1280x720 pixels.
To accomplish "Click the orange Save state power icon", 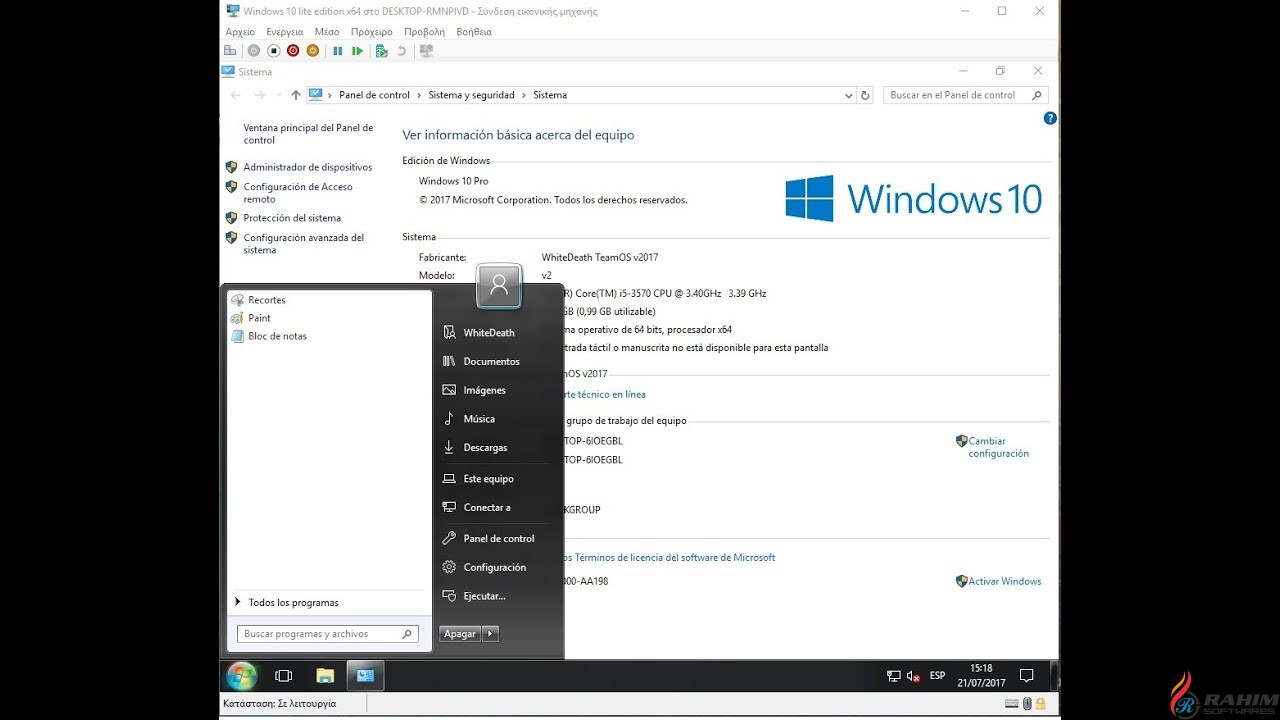I will pyautogui.click(x=313, y=51).
